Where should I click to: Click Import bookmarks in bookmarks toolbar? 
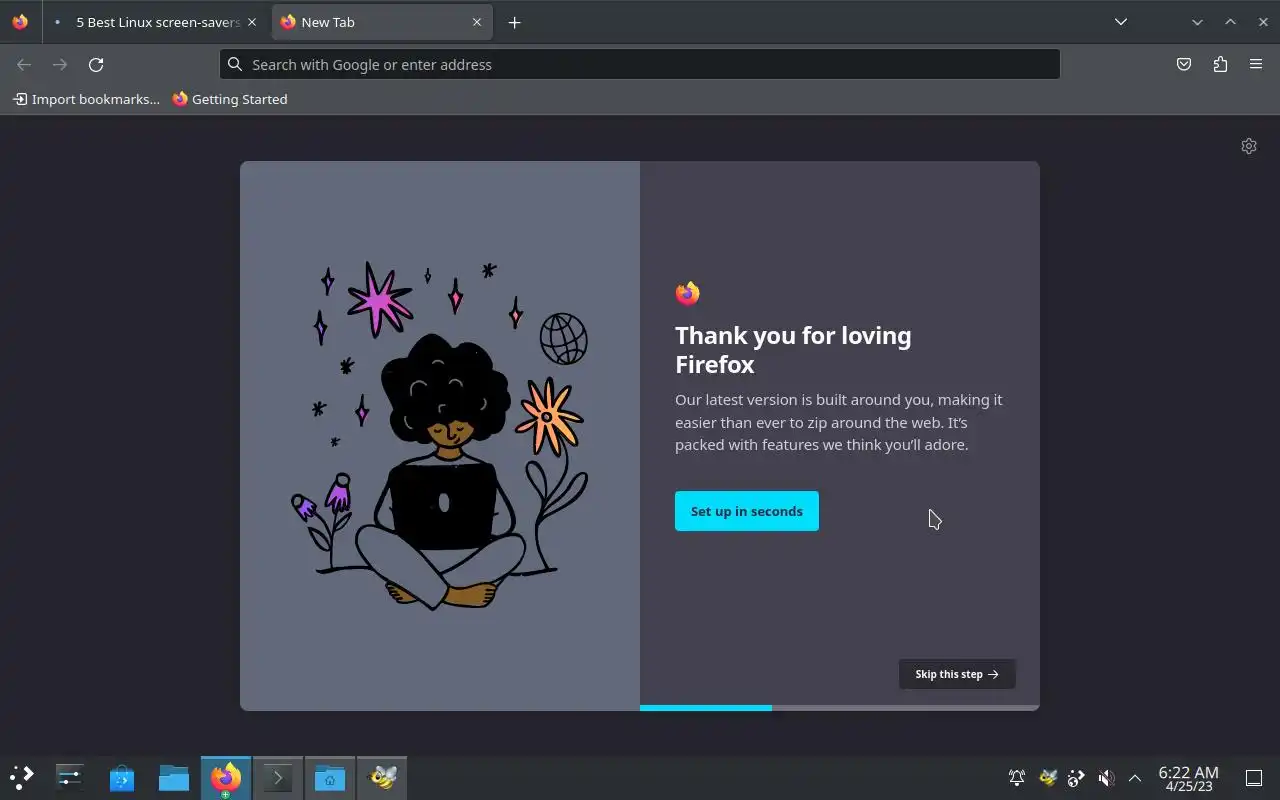(x=86, y=99)
